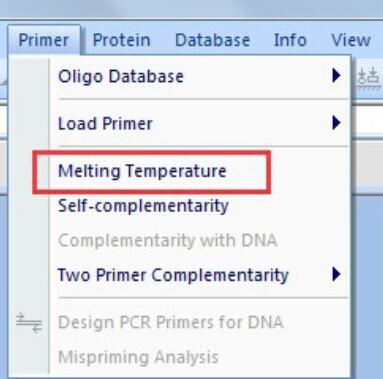Image resolution: width=383 pixels, height=379 pixels.
Task: Open the View menu
Action: click(351, 40)
